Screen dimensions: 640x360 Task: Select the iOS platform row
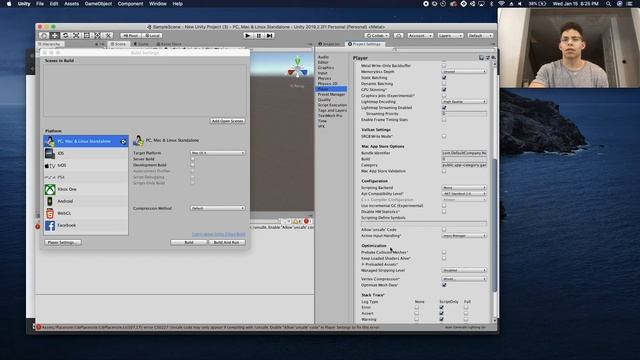click(86, 153)
